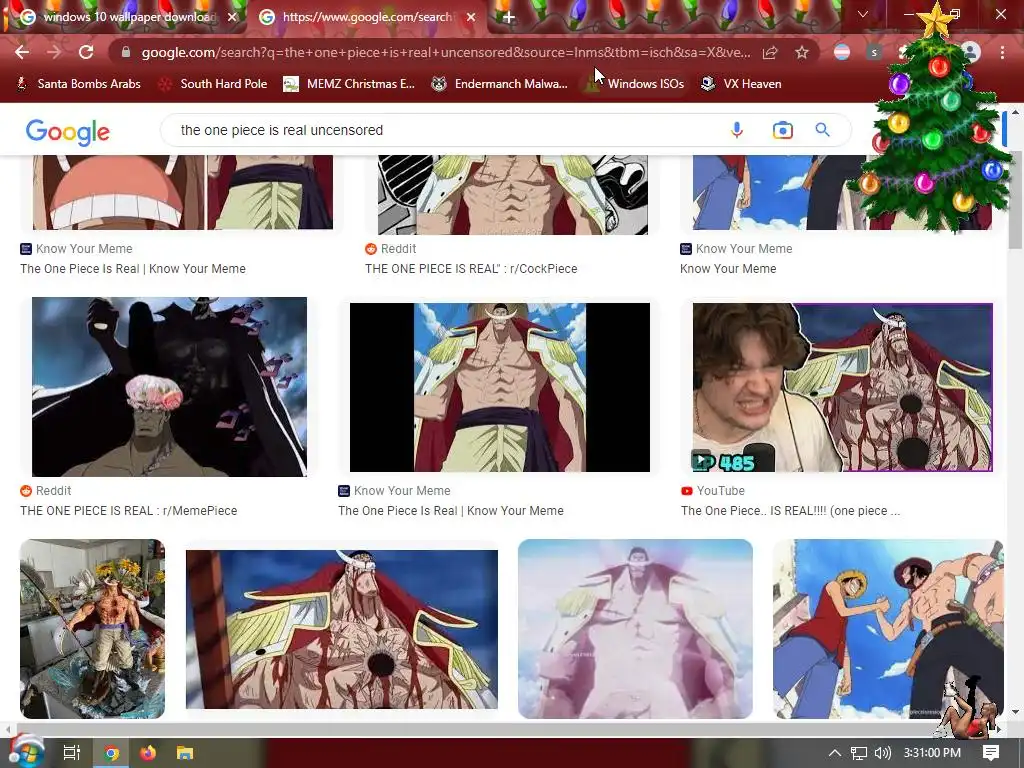Click the vertical scrollbar thumb
Viewport: 1024px width, 768px height.
(1016, 199)
